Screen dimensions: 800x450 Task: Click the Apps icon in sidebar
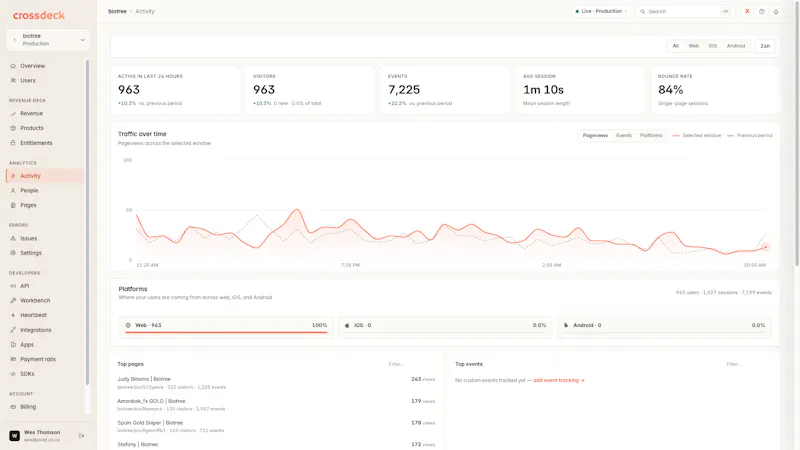pyautogui.click(x=13, y=345)
